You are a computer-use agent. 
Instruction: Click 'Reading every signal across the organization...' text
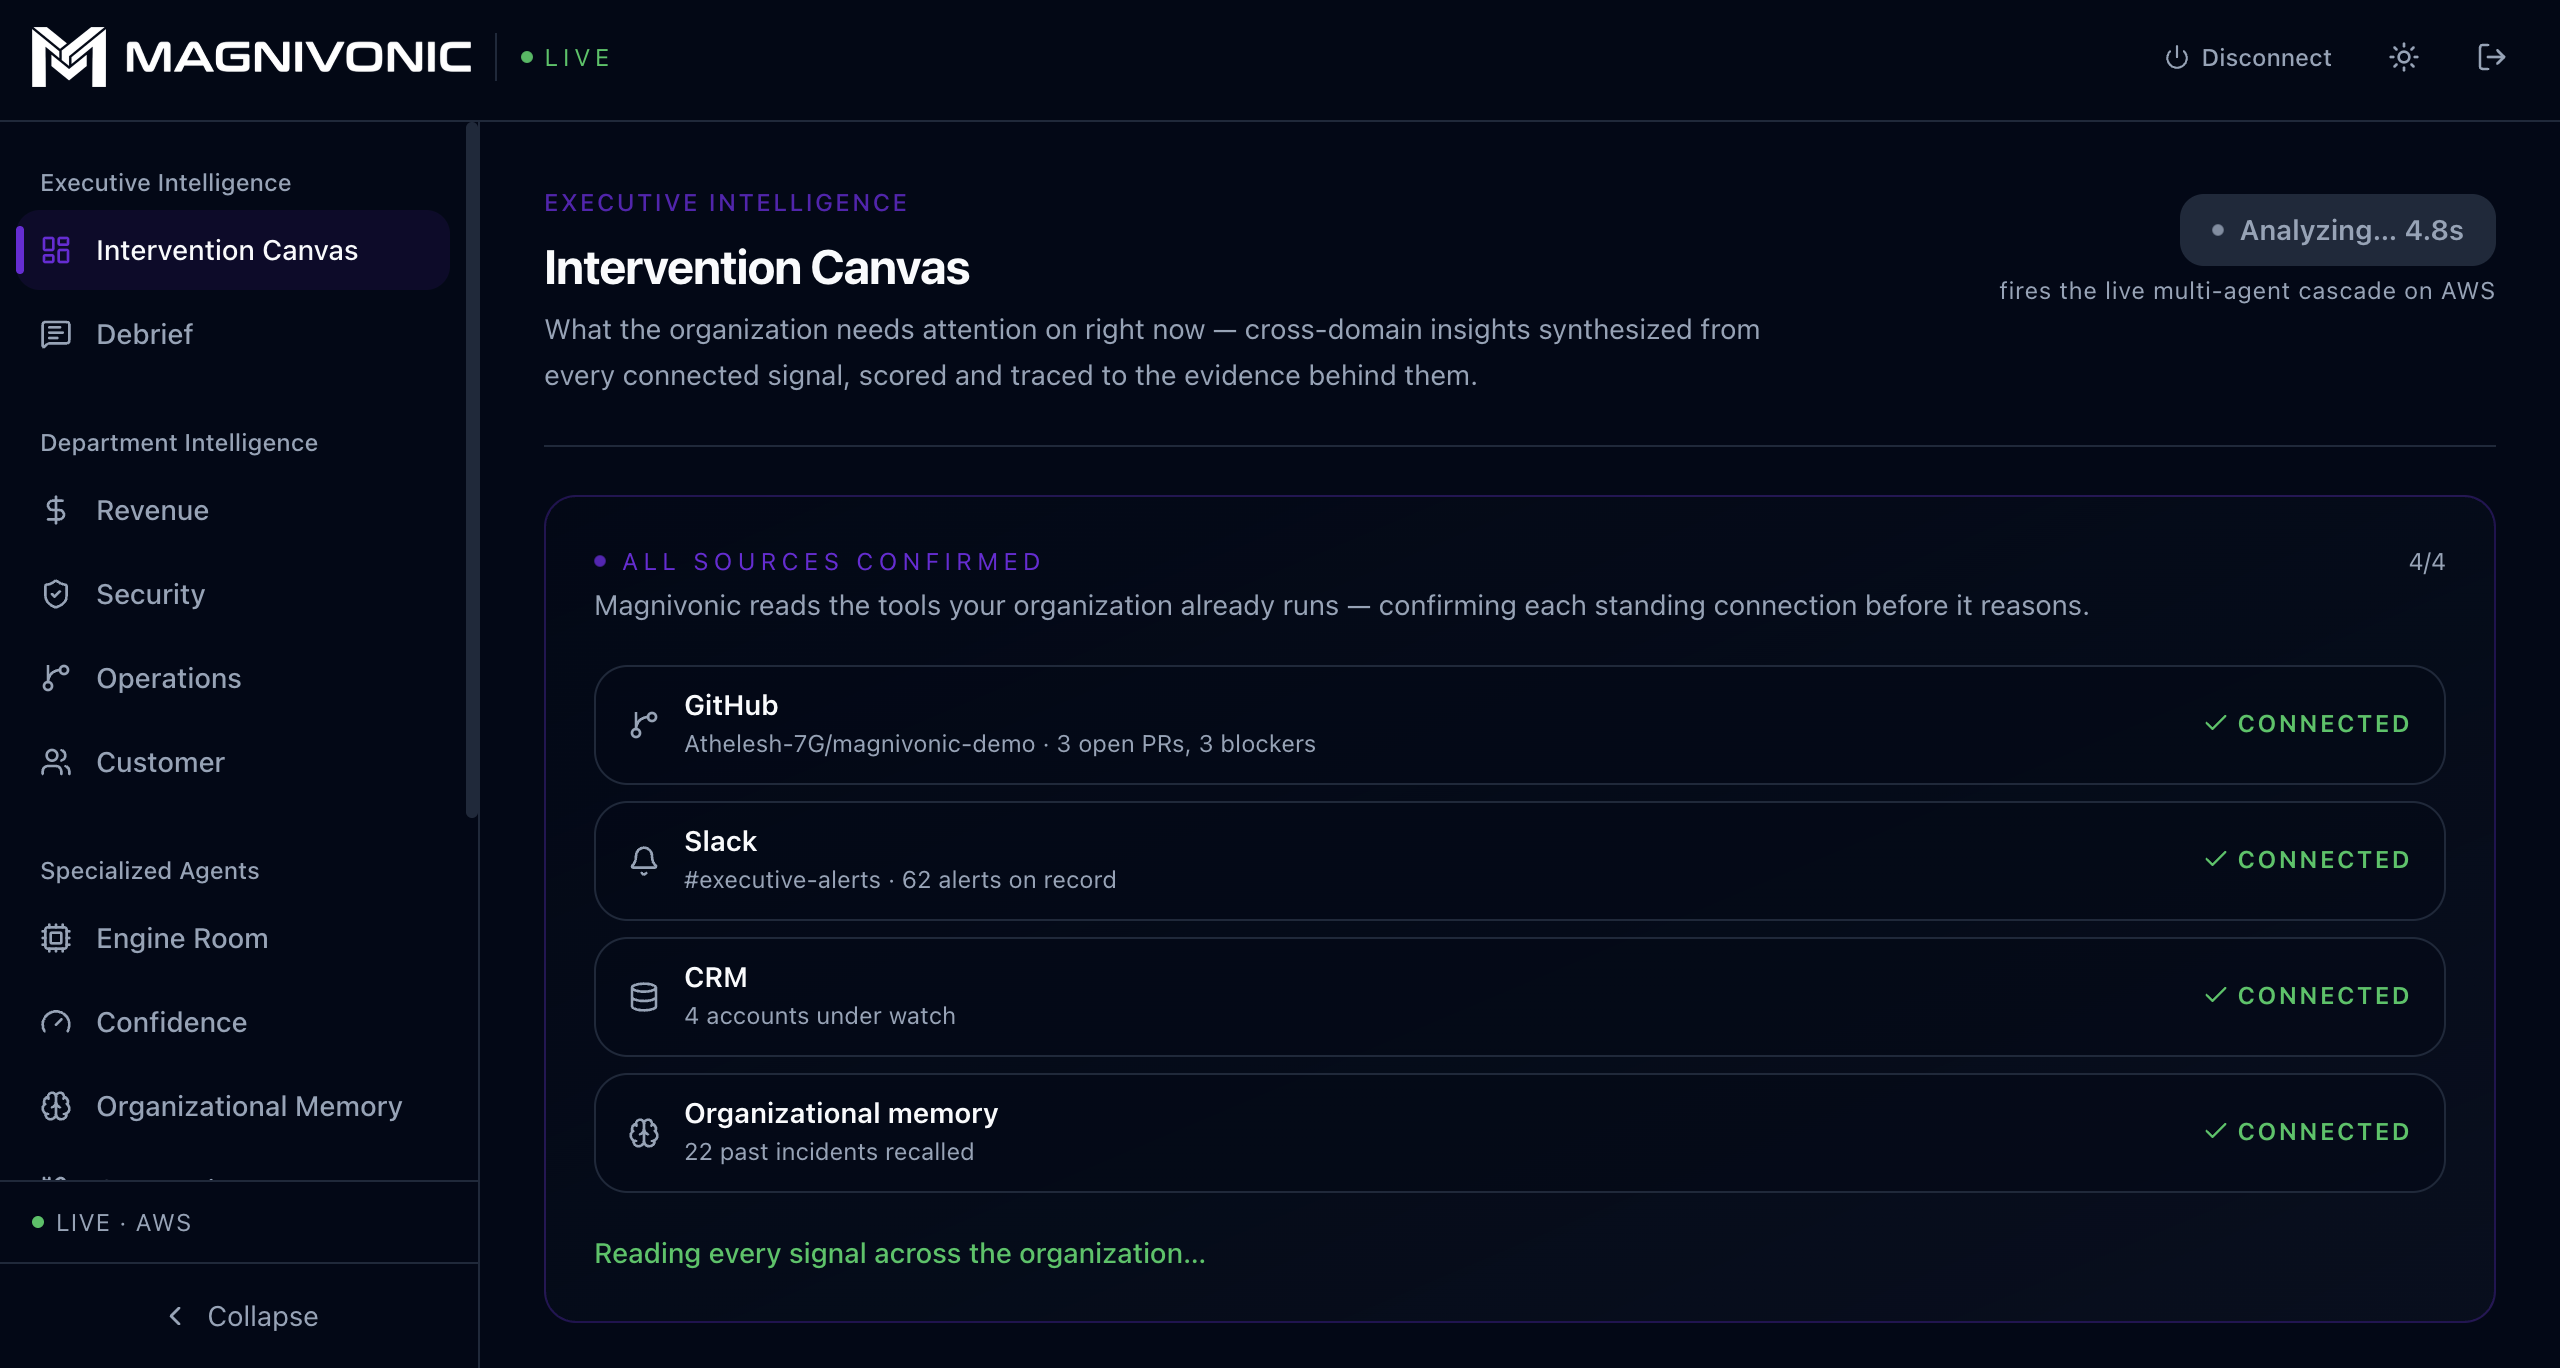click(x=900, y=1253)
